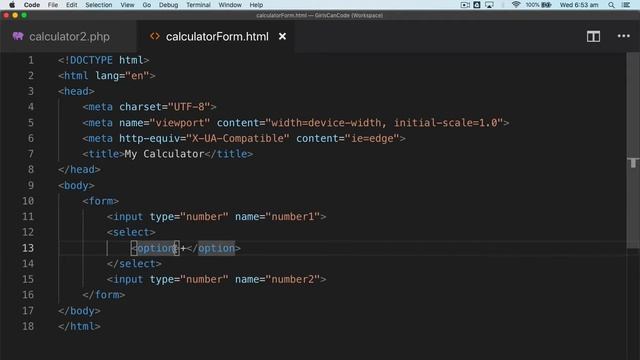Click the closing head tag
Screen dimensions: 640x360
point(79,169)
